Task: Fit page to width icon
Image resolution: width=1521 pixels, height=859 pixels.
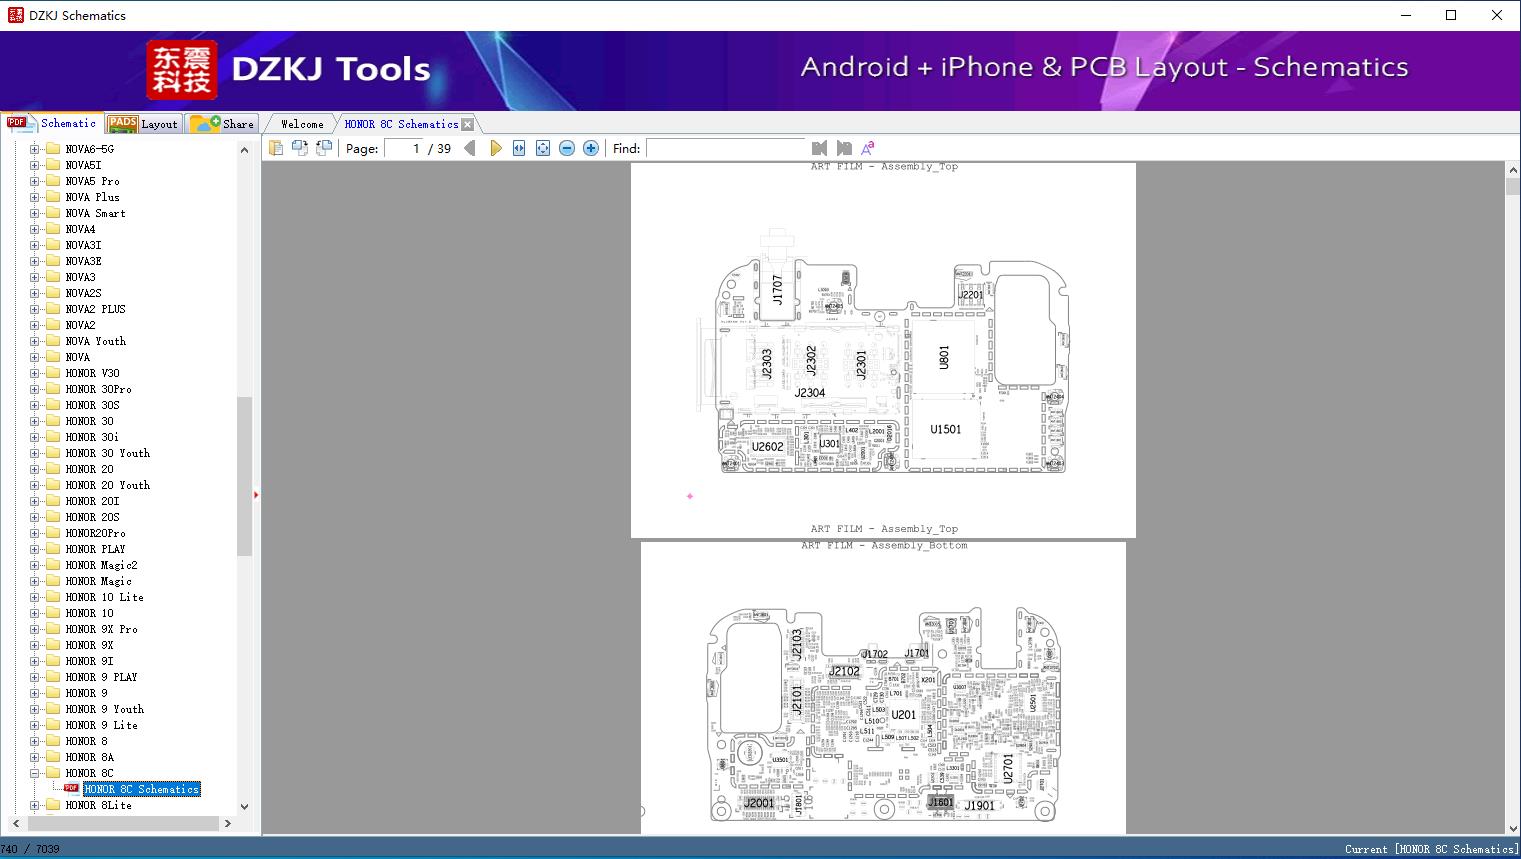Action: (519, 148)
